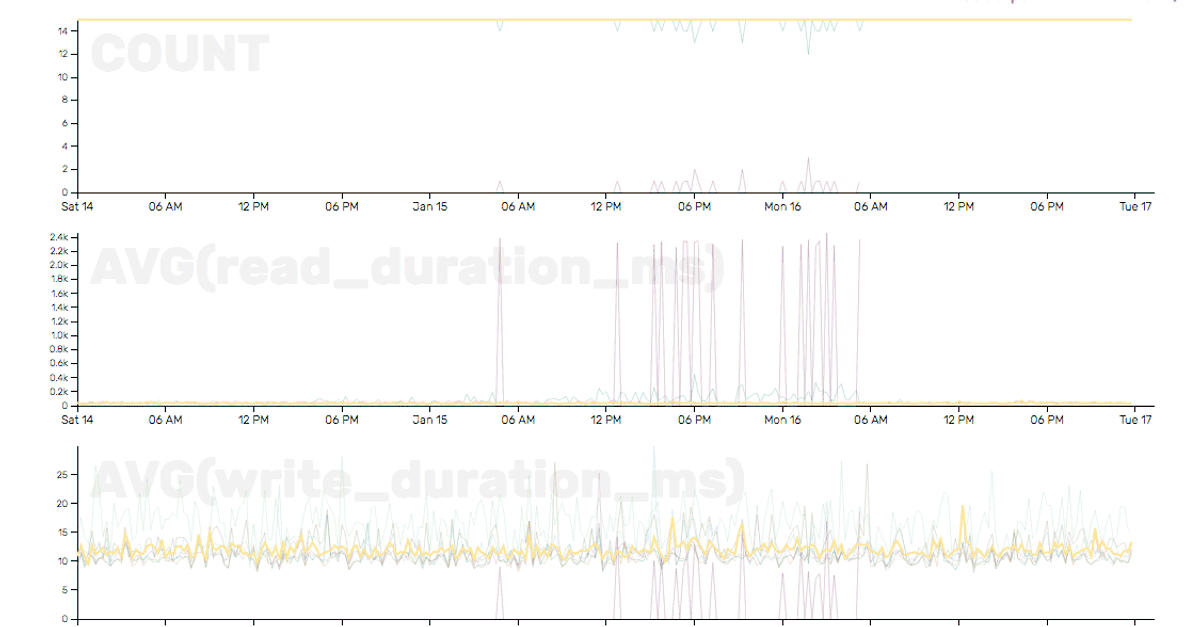Viewport: 1200px width, 627px height.
Task: Click "1.6k" on the read_duration_ms y-axis
Action: (x=59, y=294)
